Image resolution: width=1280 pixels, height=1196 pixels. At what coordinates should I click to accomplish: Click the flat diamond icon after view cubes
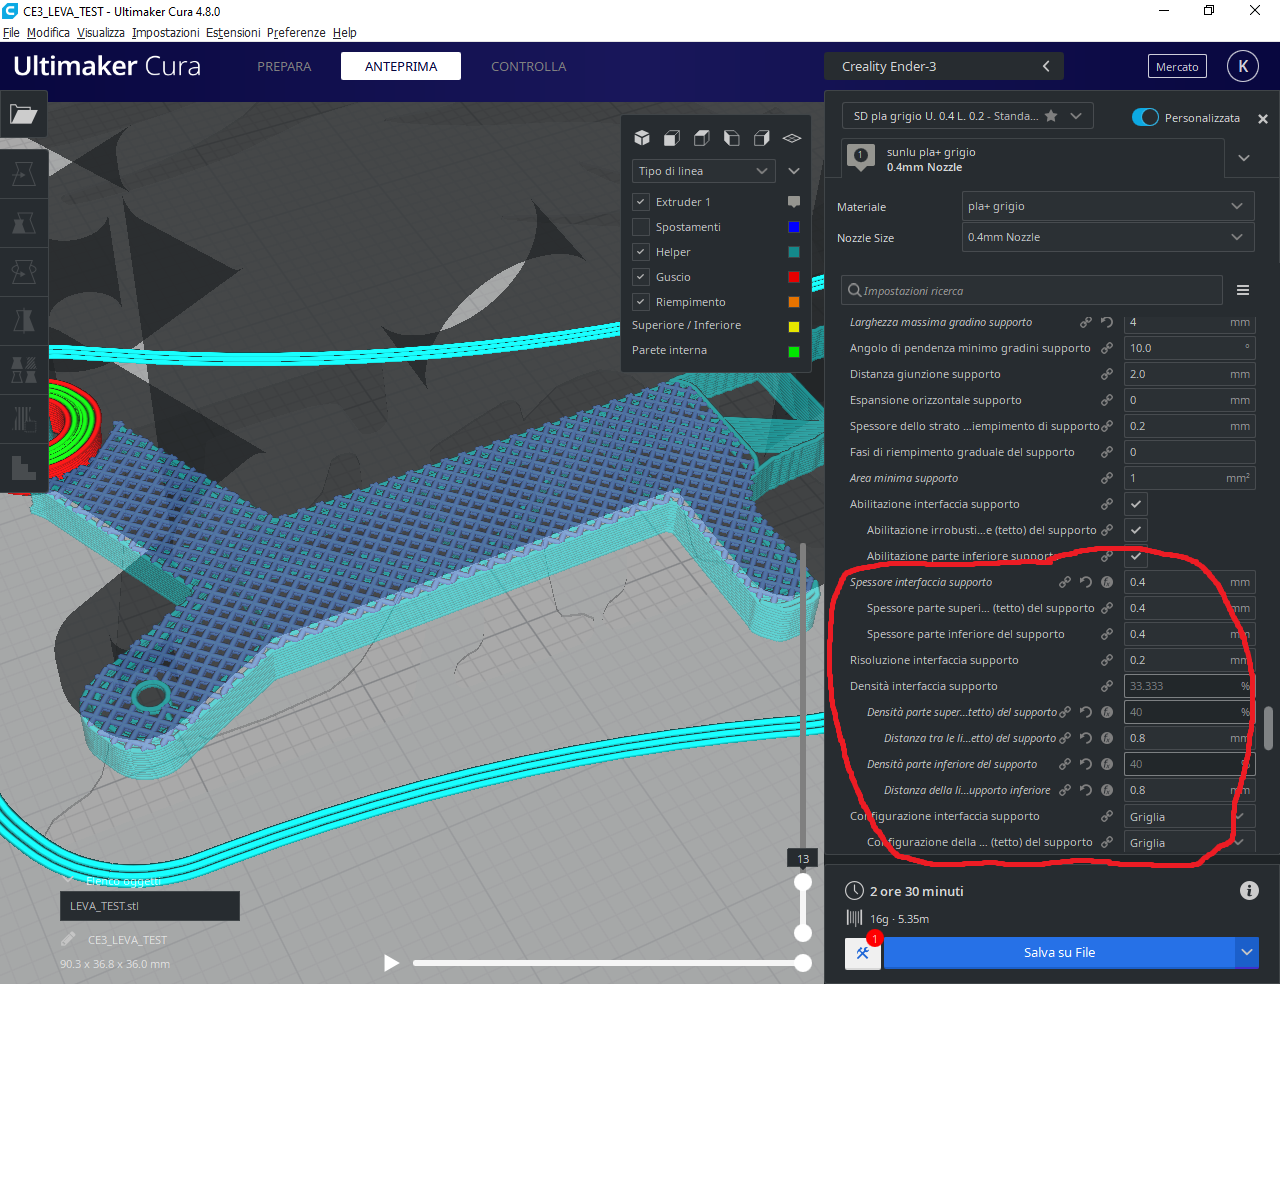coord(792,138)
